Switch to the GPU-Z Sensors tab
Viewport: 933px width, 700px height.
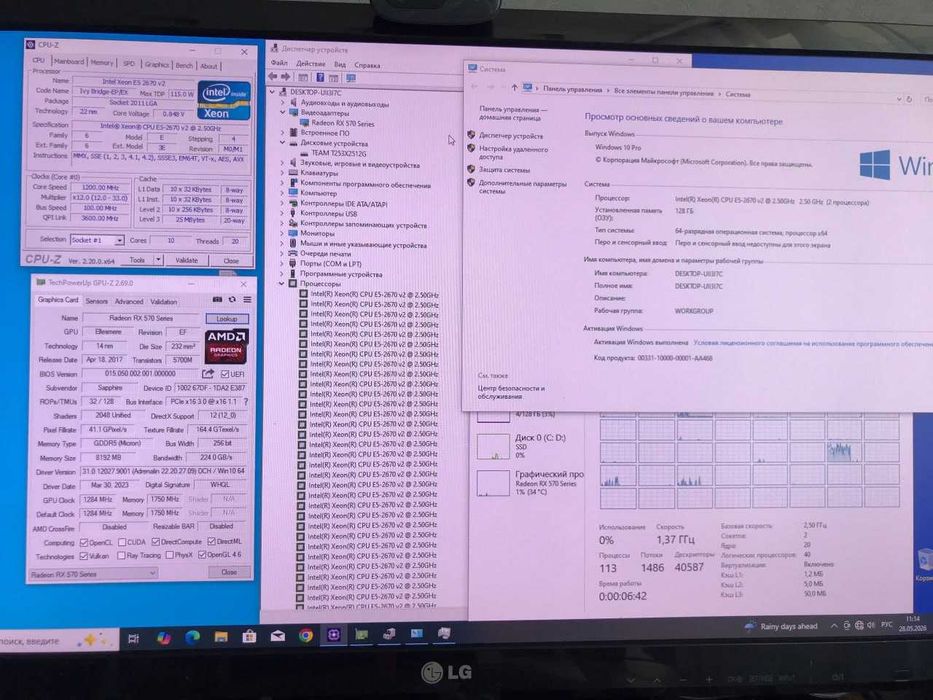point(96,302)
